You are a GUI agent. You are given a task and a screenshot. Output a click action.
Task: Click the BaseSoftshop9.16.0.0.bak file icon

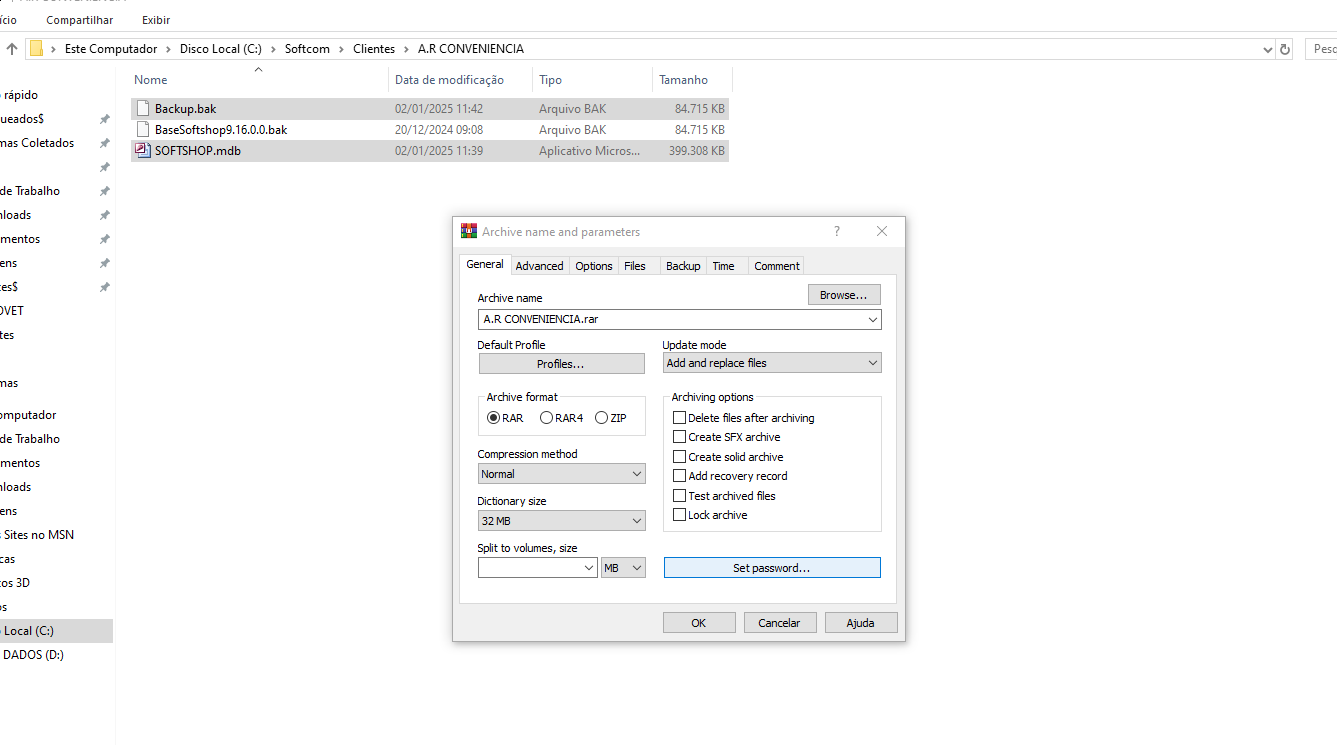[x=142, y=130]
